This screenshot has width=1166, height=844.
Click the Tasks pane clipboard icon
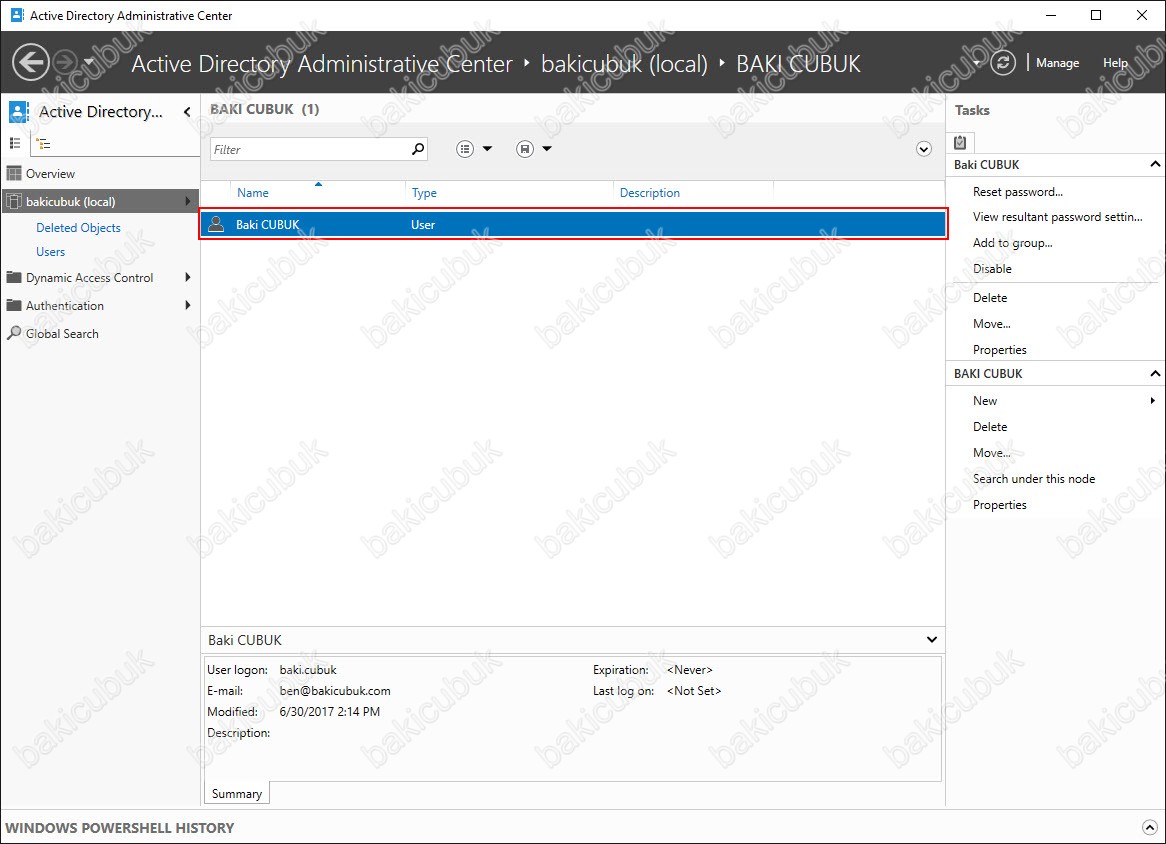(x=960, y=142)
